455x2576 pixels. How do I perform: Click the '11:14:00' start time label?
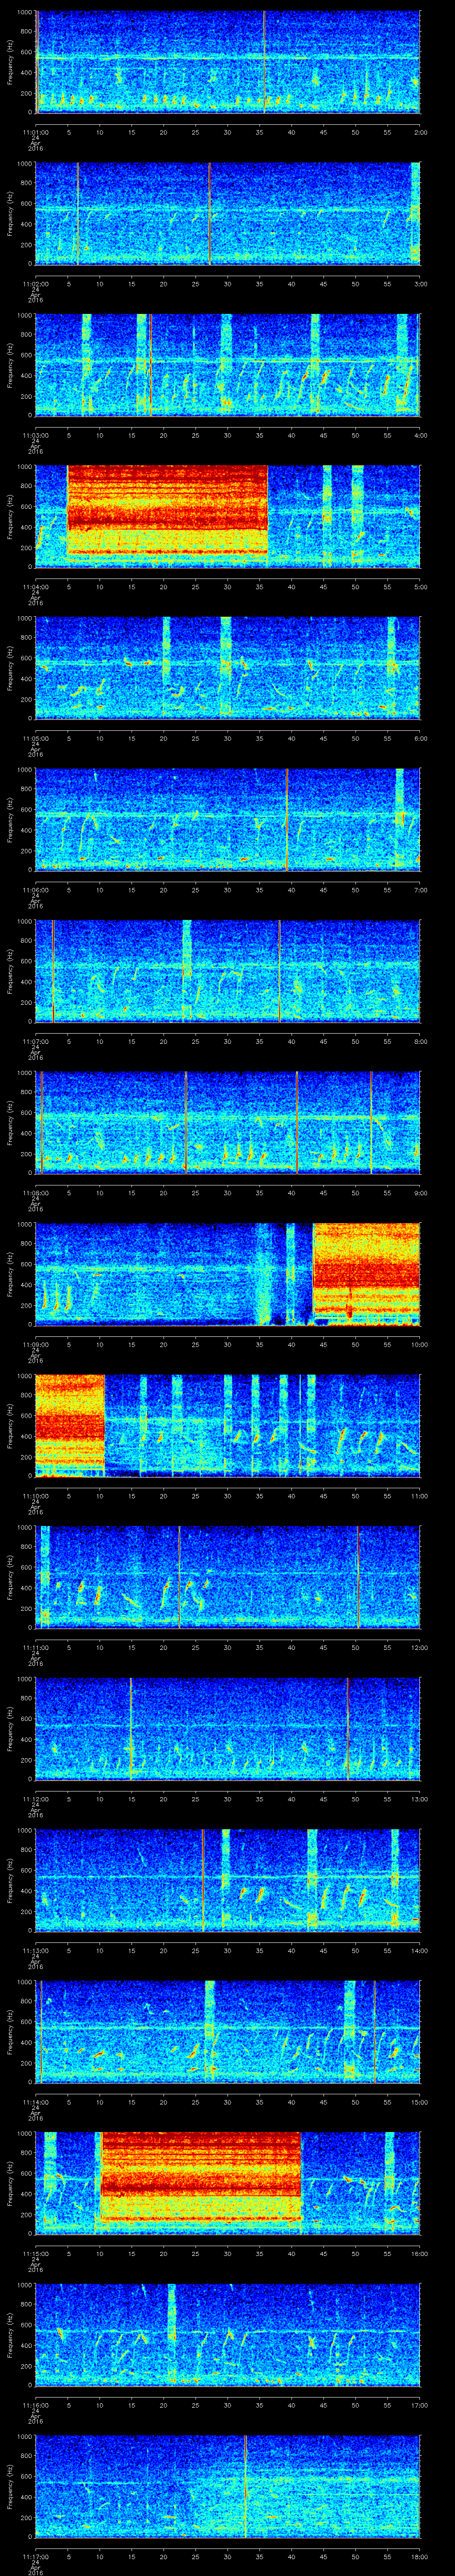point(35,2101)
